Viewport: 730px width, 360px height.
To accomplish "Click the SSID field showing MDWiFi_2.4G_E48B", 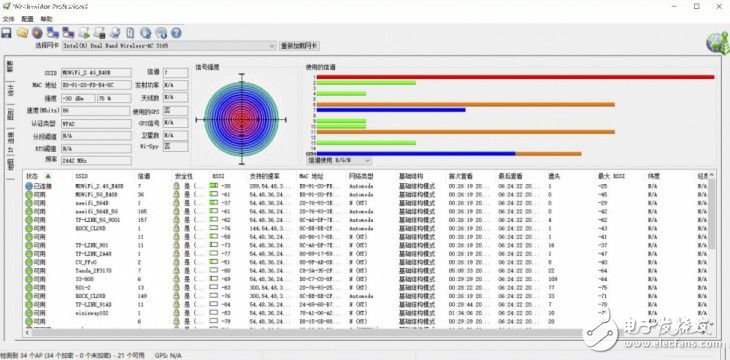I will (96, 73).
